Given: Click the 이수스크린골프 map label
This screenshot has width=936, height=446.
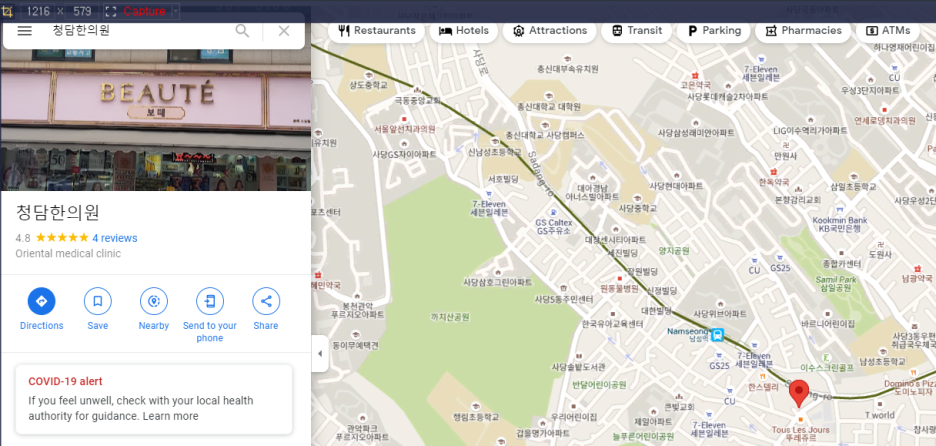Looking at the screenshot, I should (x=828, y=368).
